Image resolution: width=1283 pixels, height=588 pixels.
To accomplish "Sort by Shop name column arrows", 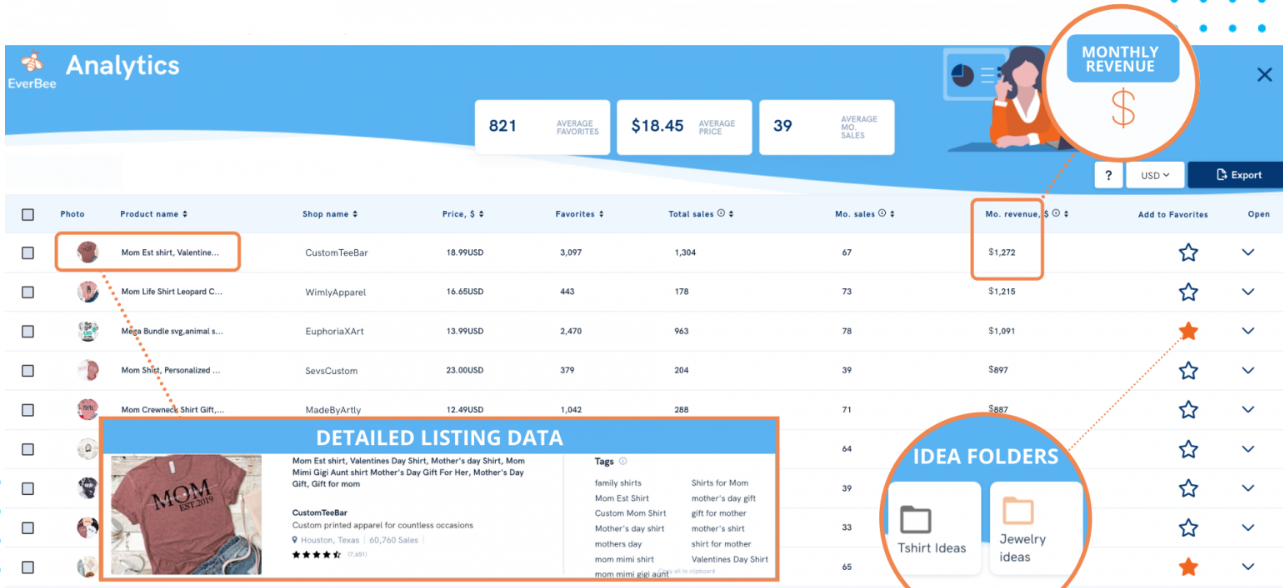I will (354, 214).
